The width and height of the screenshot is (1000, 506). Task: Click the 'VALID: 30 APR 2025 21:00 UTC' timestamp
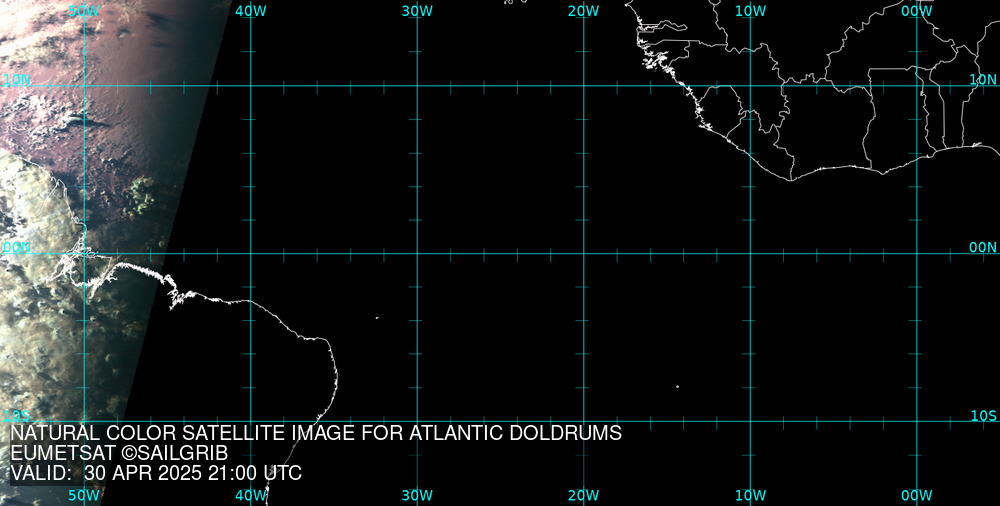156,473
